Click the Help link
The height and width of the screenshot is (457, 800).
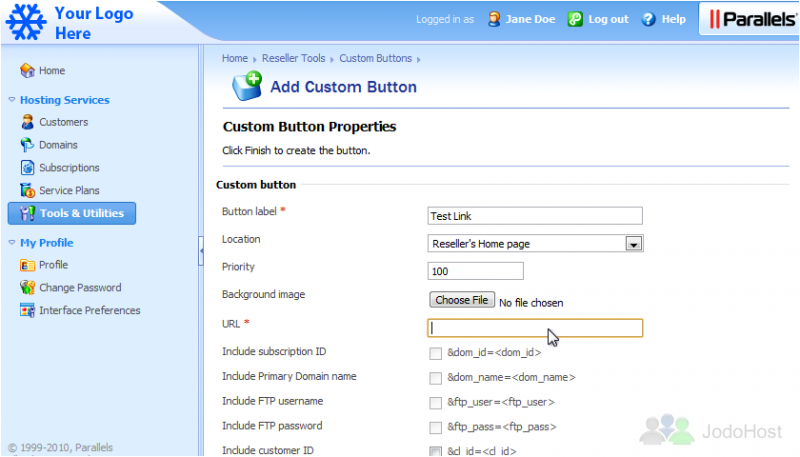tap(673, 19)
